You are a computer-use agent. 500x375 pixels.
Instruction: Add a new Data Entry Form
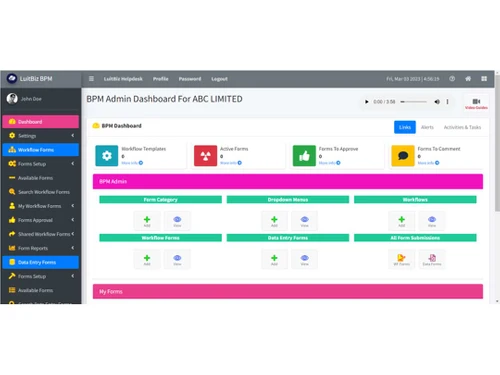274,259
